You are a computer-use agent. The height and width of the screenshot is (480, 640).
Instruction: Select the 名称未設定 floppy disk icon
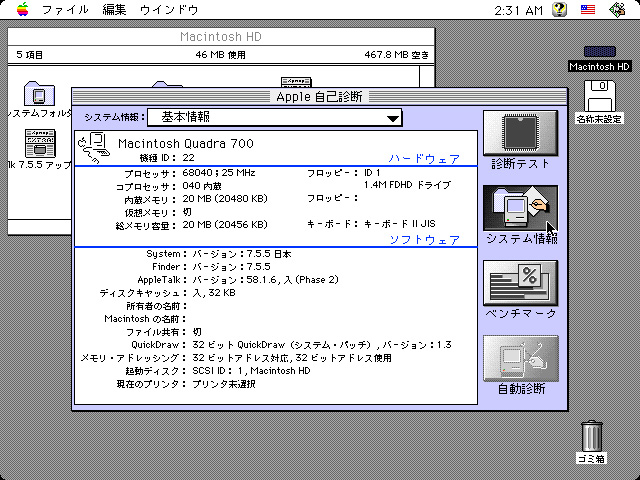600,96
